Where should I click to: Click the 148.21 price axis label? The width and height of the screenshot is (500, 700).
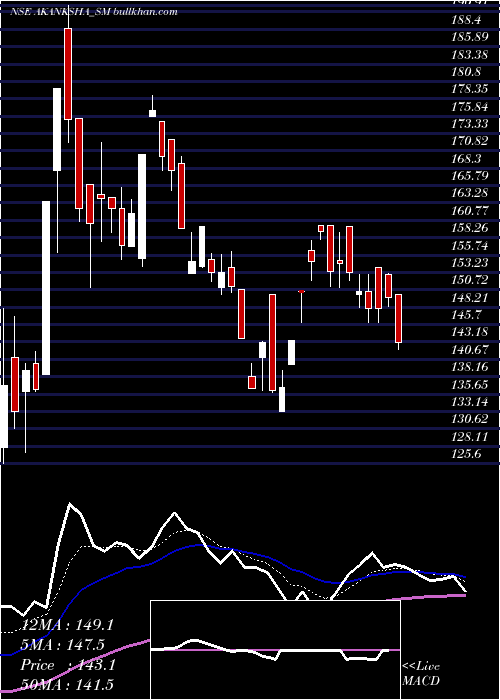[469, 299]
